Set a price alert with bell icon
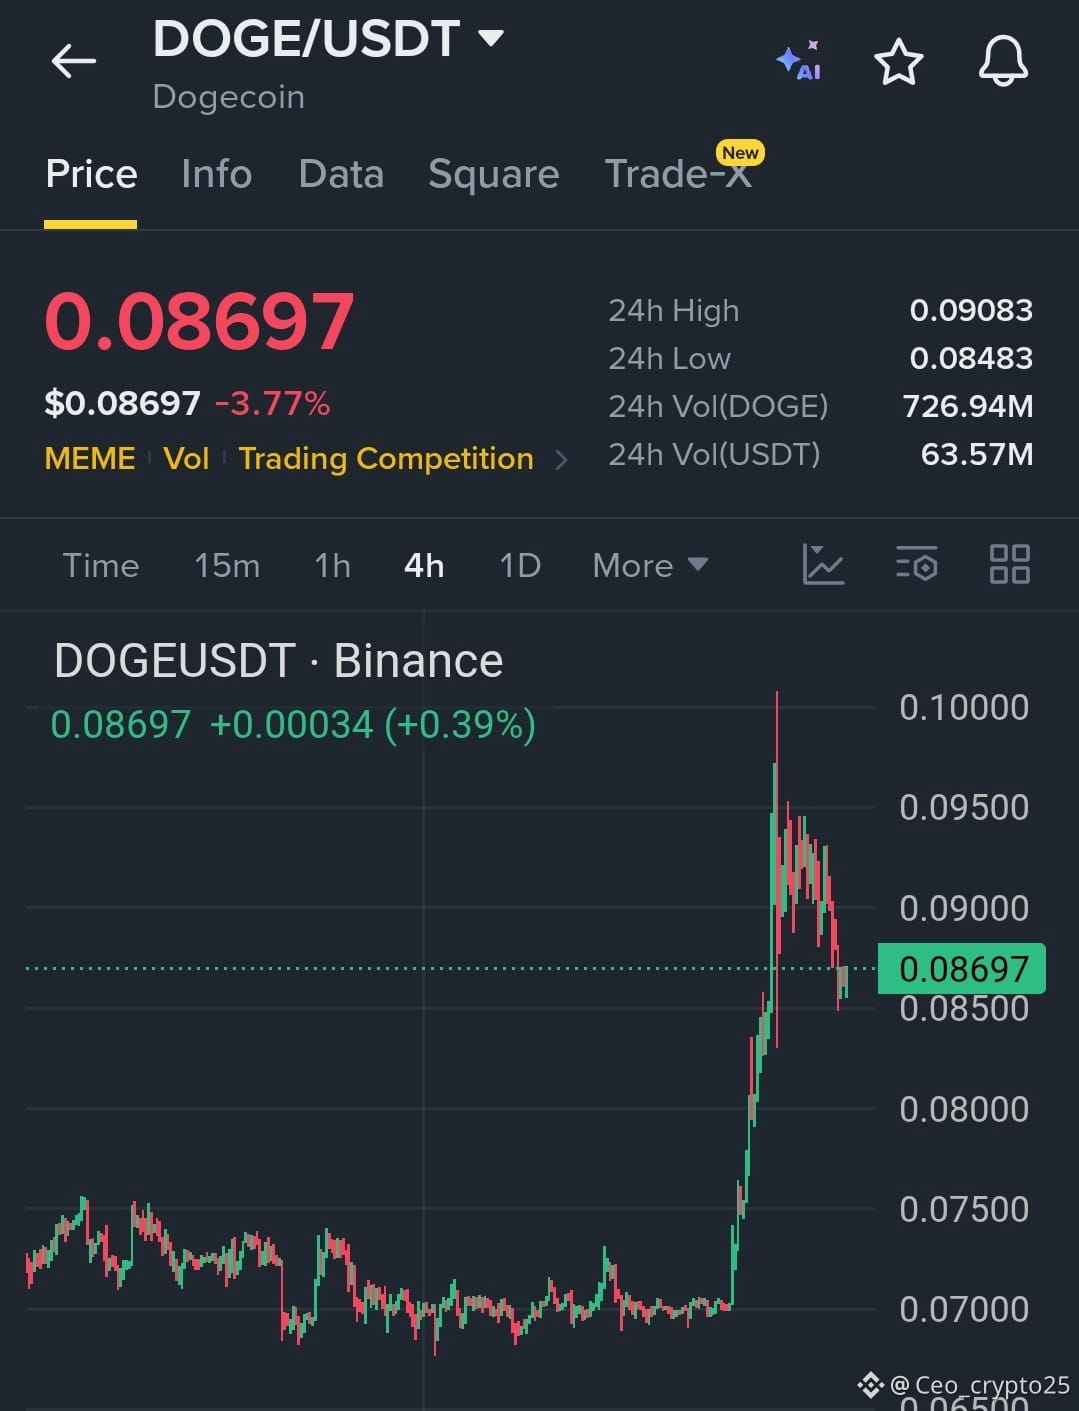The image size is (1079, 1411). 1003,62
